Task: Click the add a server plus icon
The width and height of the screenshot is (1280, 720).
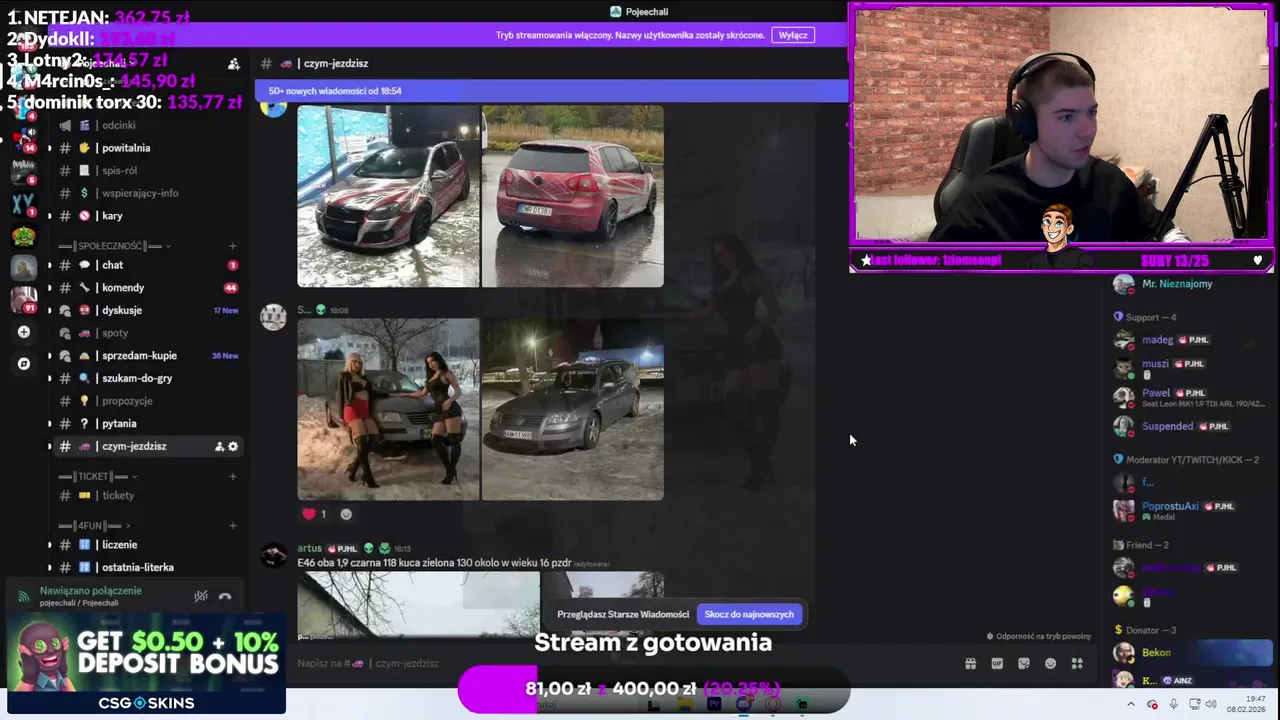Action: [24, 332]
